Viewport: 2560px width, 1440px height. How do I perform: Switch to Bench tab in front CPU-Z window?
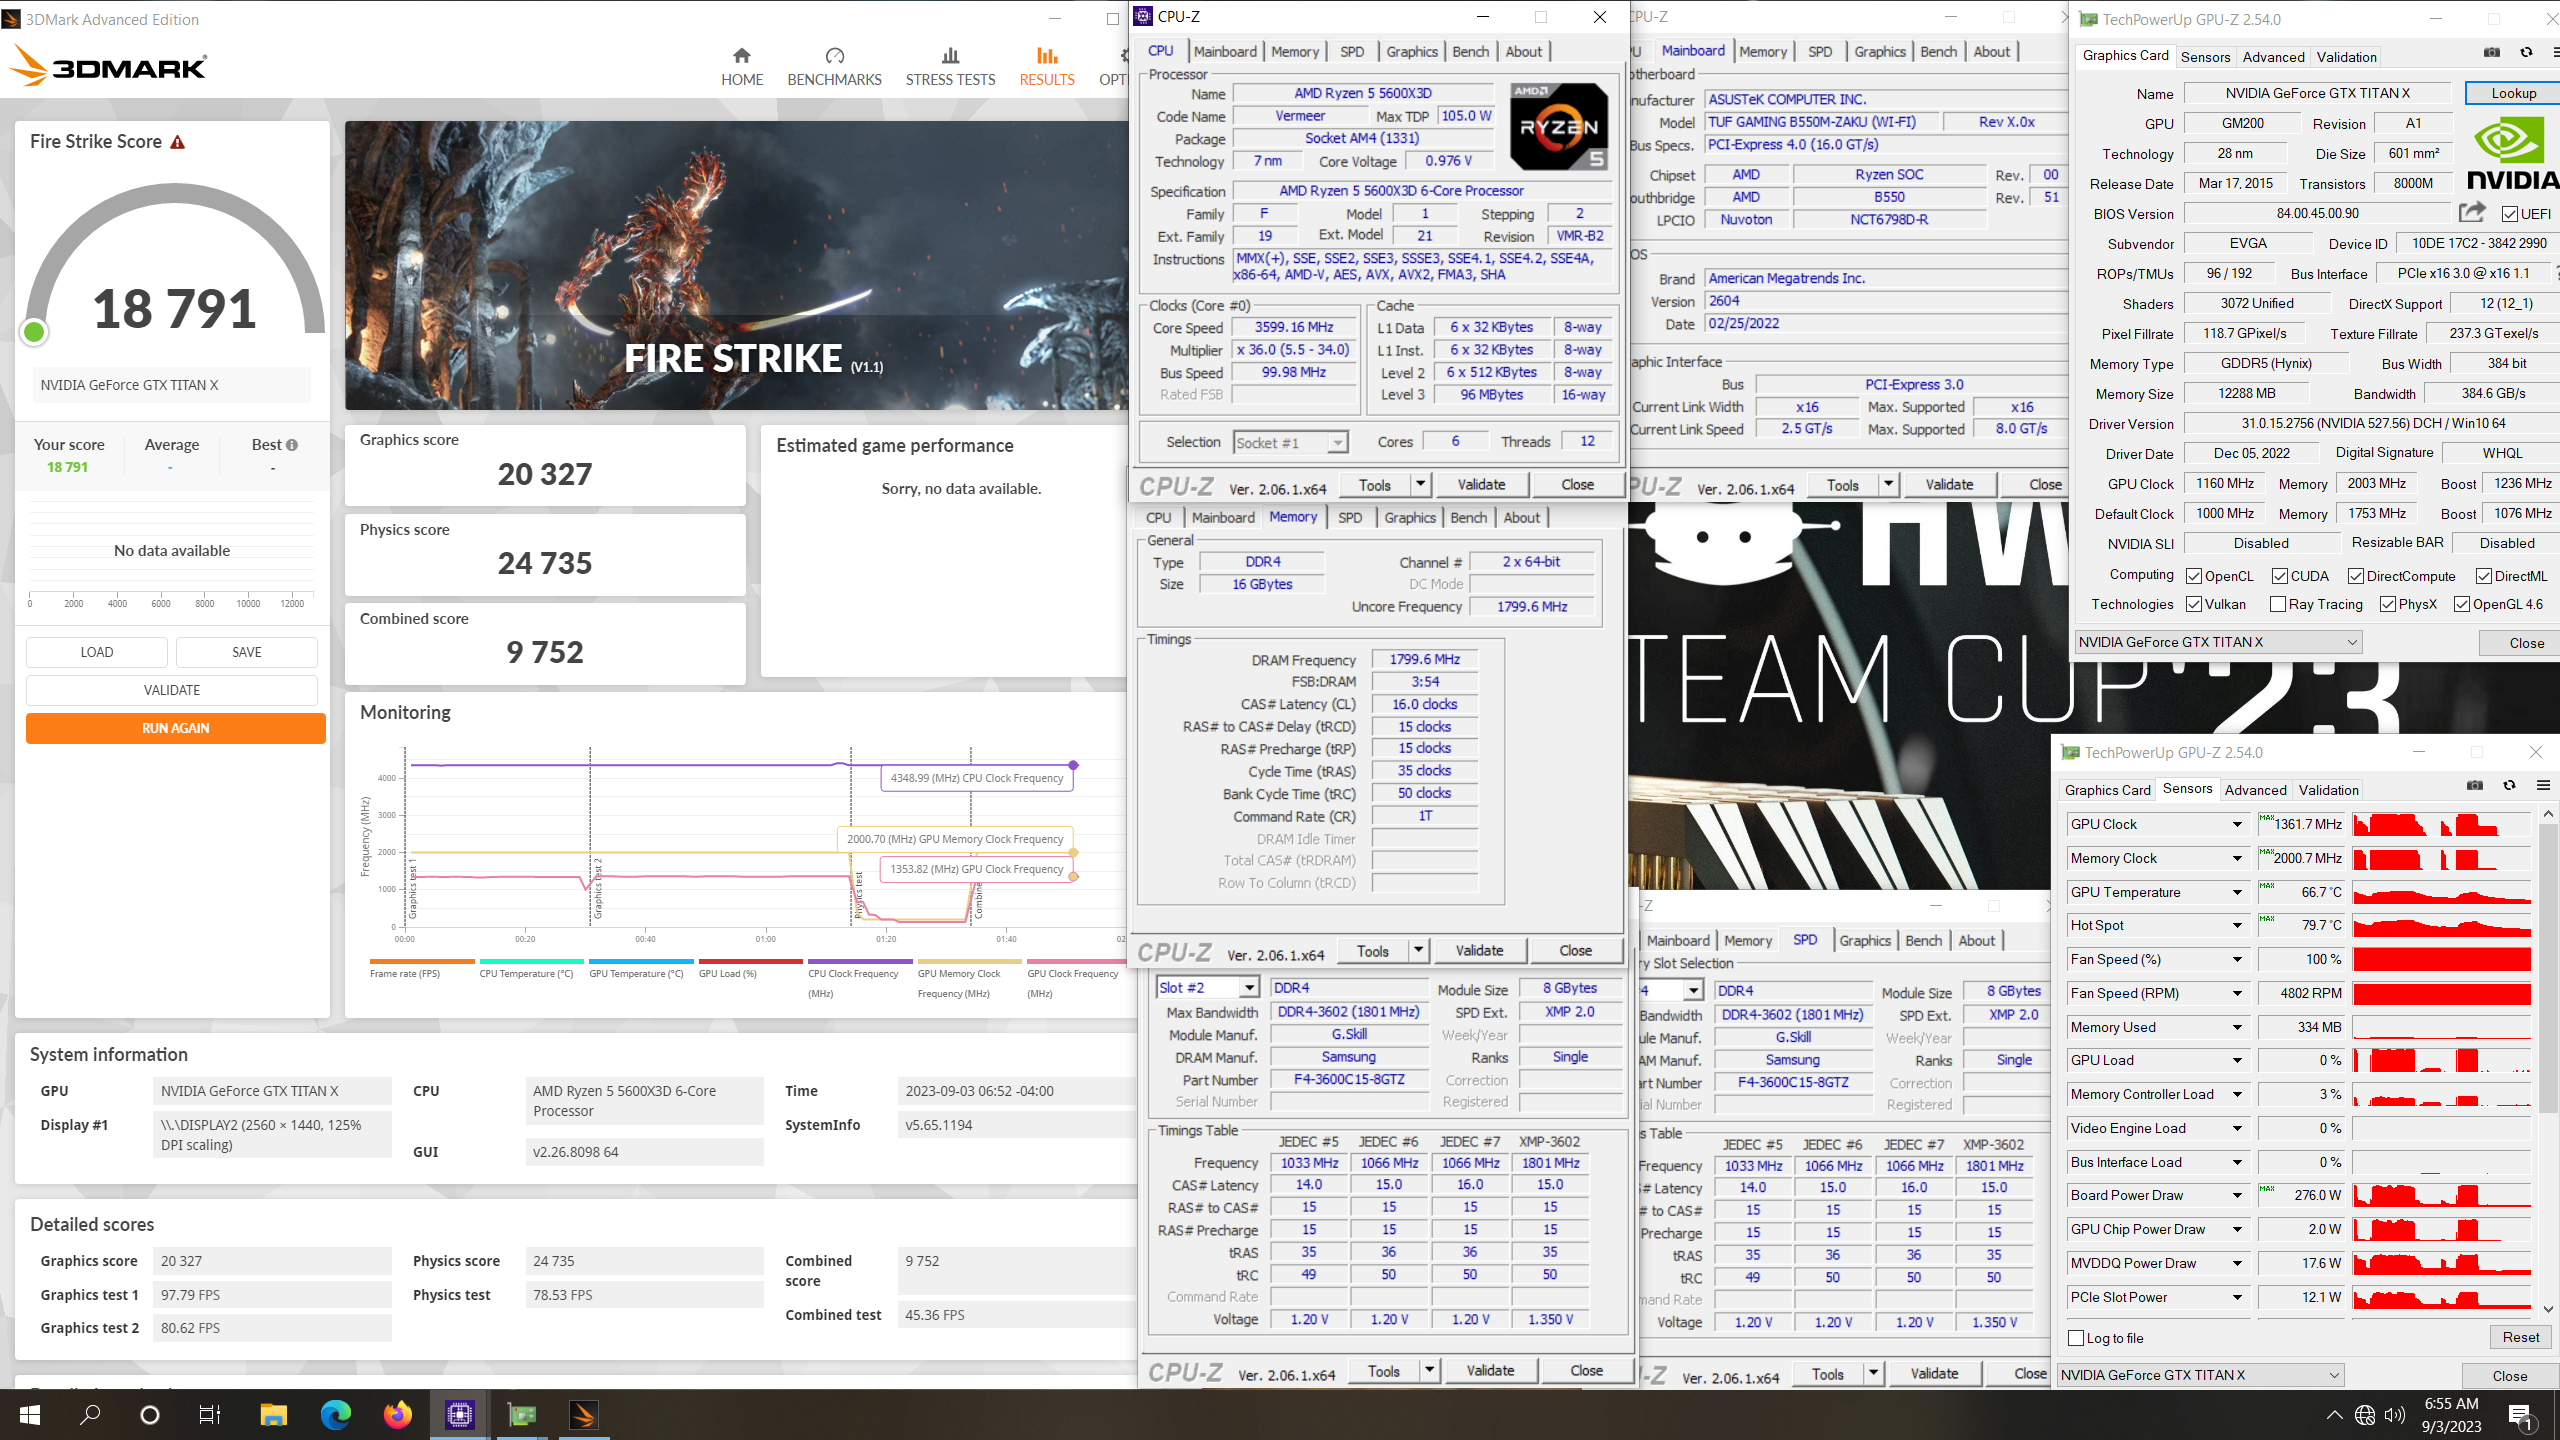[1471, 51]
